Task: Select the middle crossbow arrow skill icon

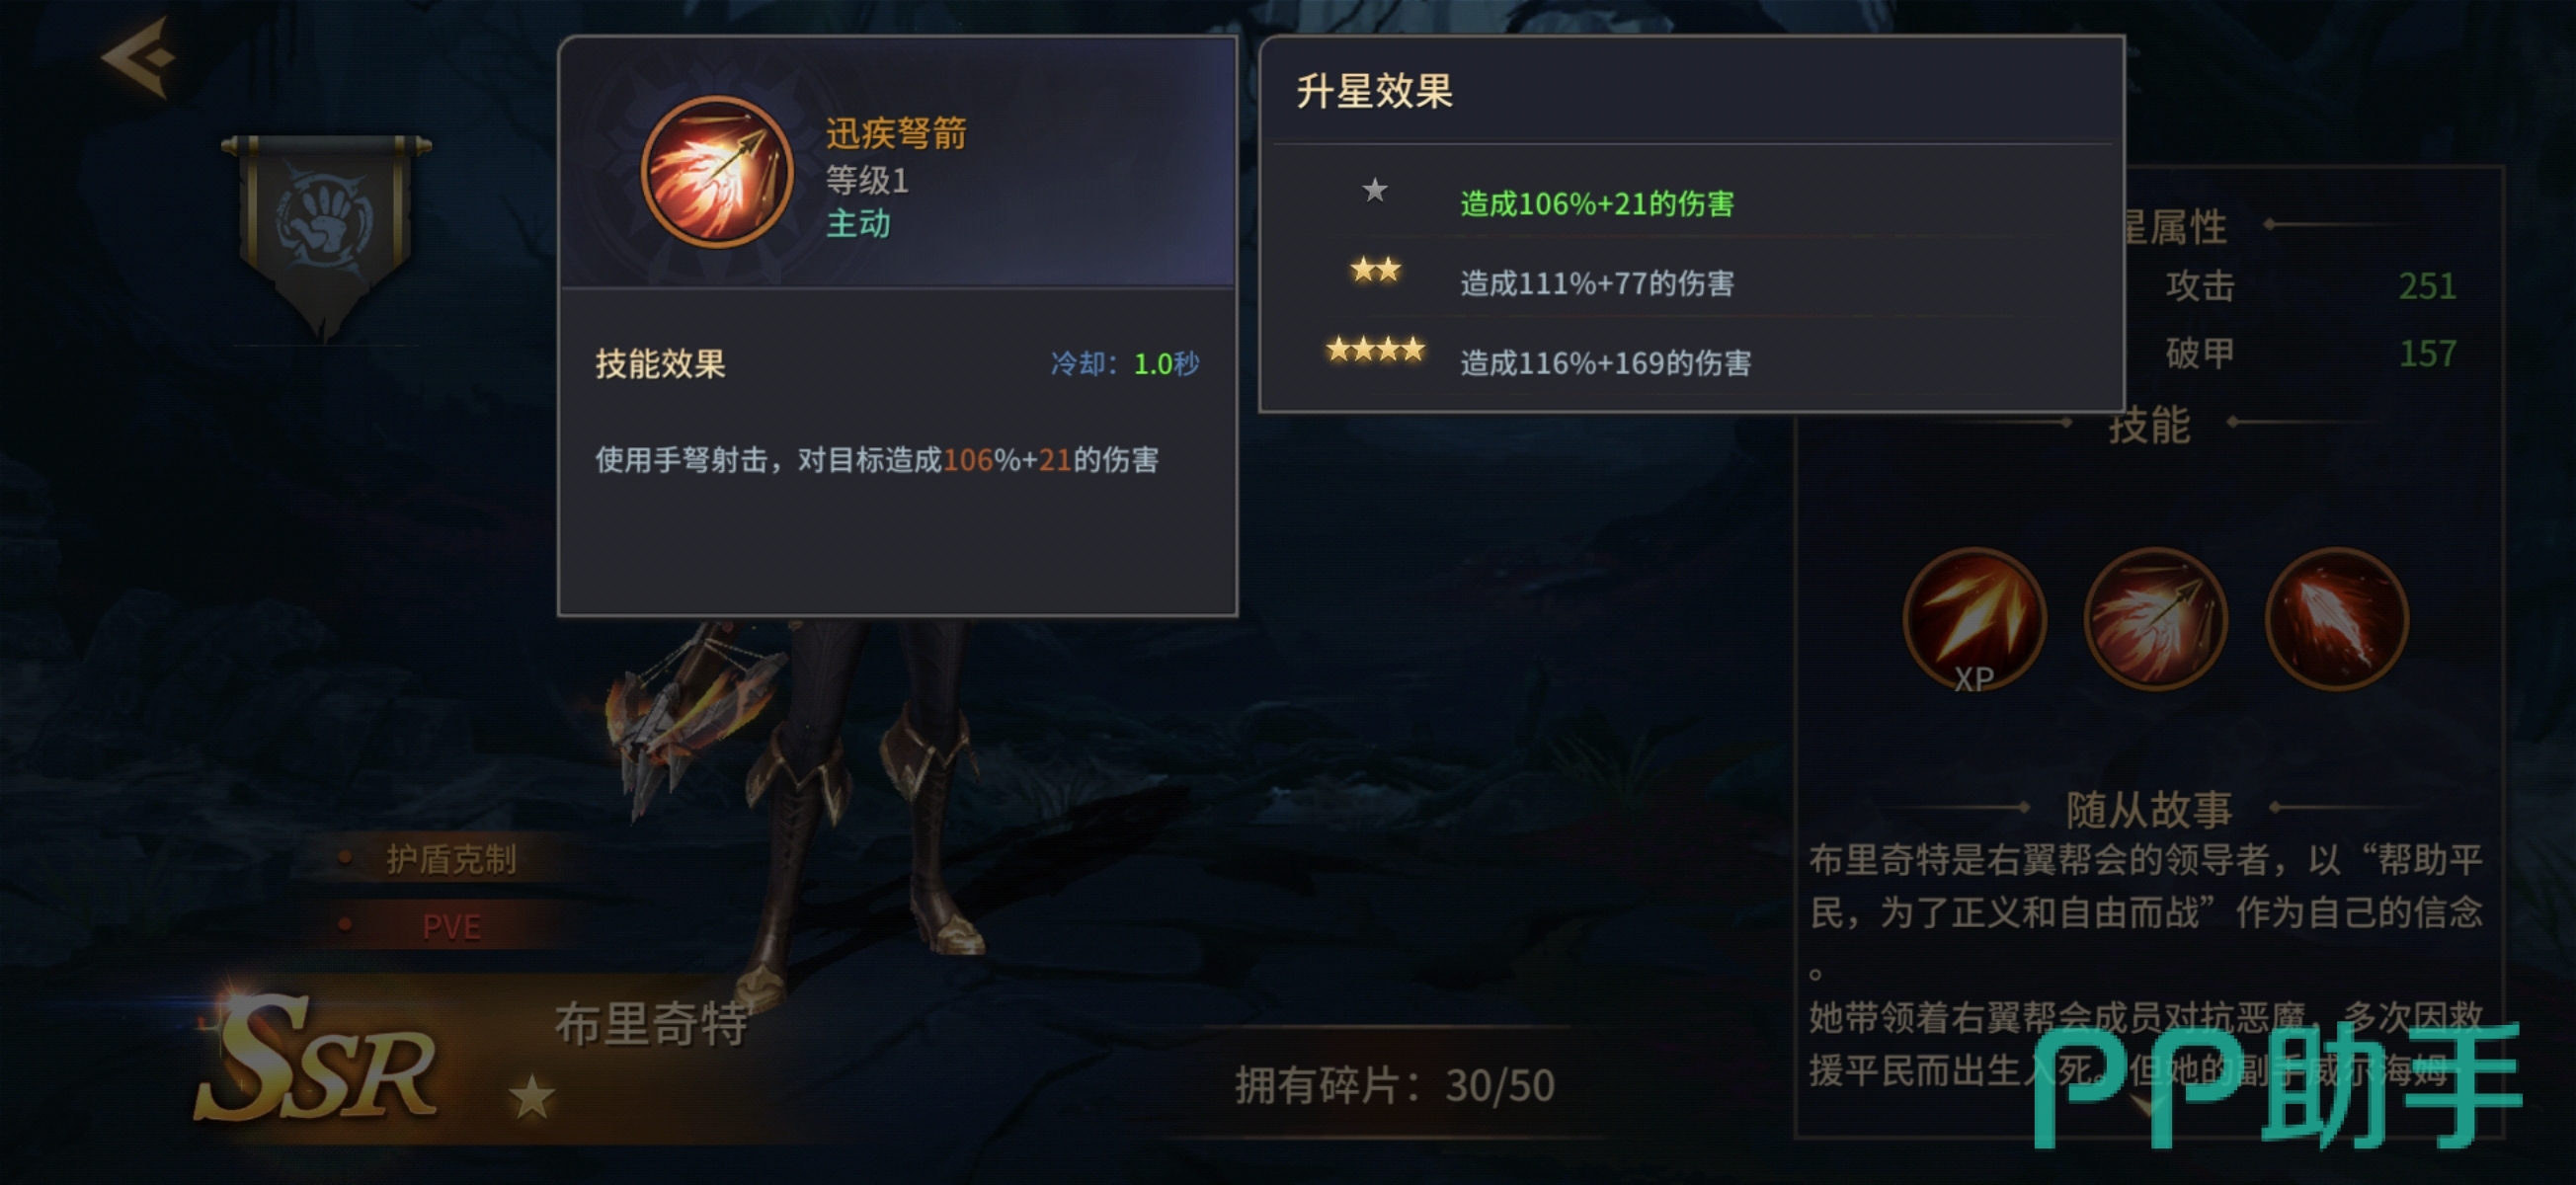Action: point(2155,620)
